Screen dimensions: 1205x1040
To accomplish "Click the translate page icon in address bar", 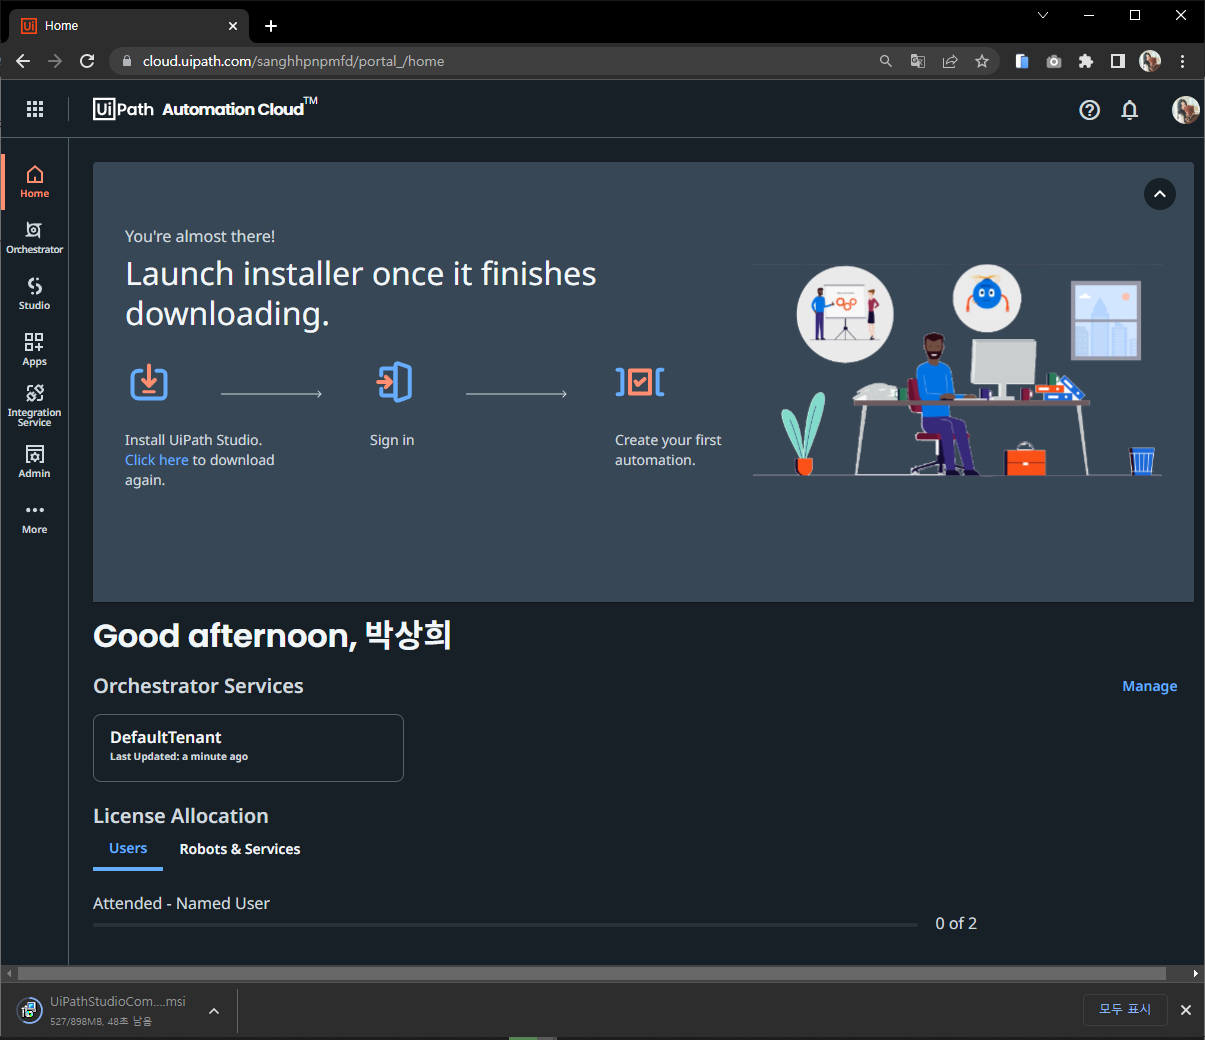I will pos(918,61).
